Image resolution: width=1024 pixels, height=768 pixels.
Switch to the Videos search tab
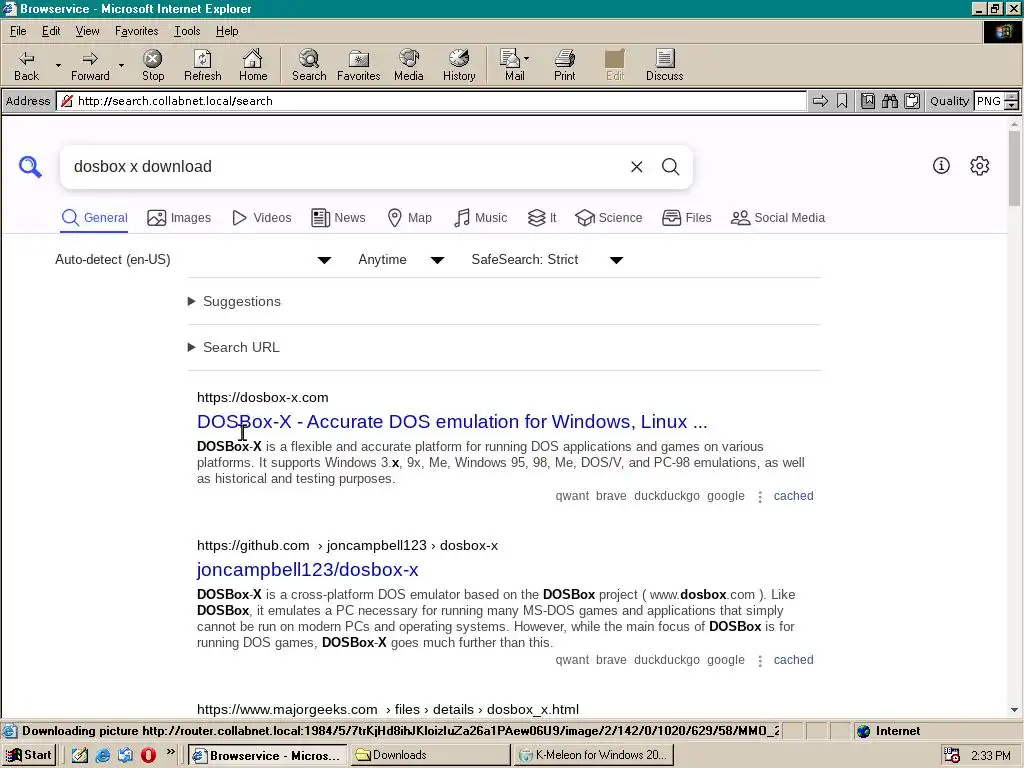click(x=261, y=217)
